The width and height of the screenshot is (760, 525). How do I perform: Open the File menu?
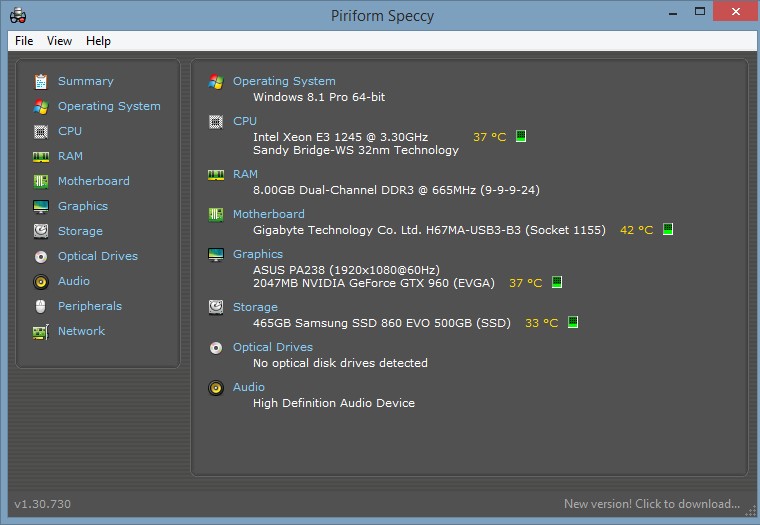[24, 41]
